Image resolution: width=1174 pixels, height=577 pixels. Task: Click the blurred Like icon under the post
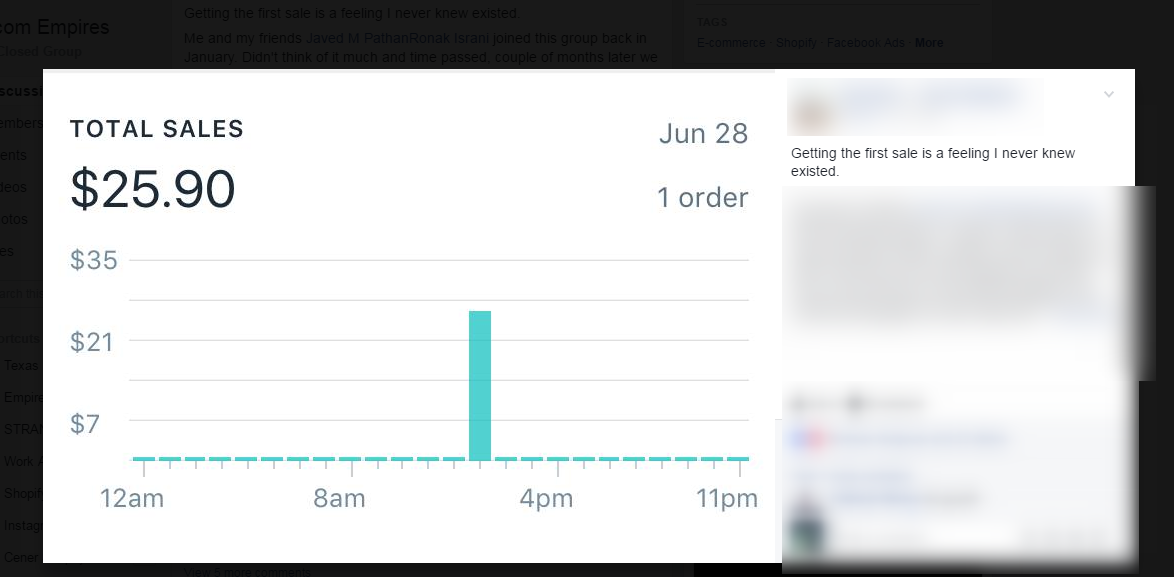tap(799, 404)
